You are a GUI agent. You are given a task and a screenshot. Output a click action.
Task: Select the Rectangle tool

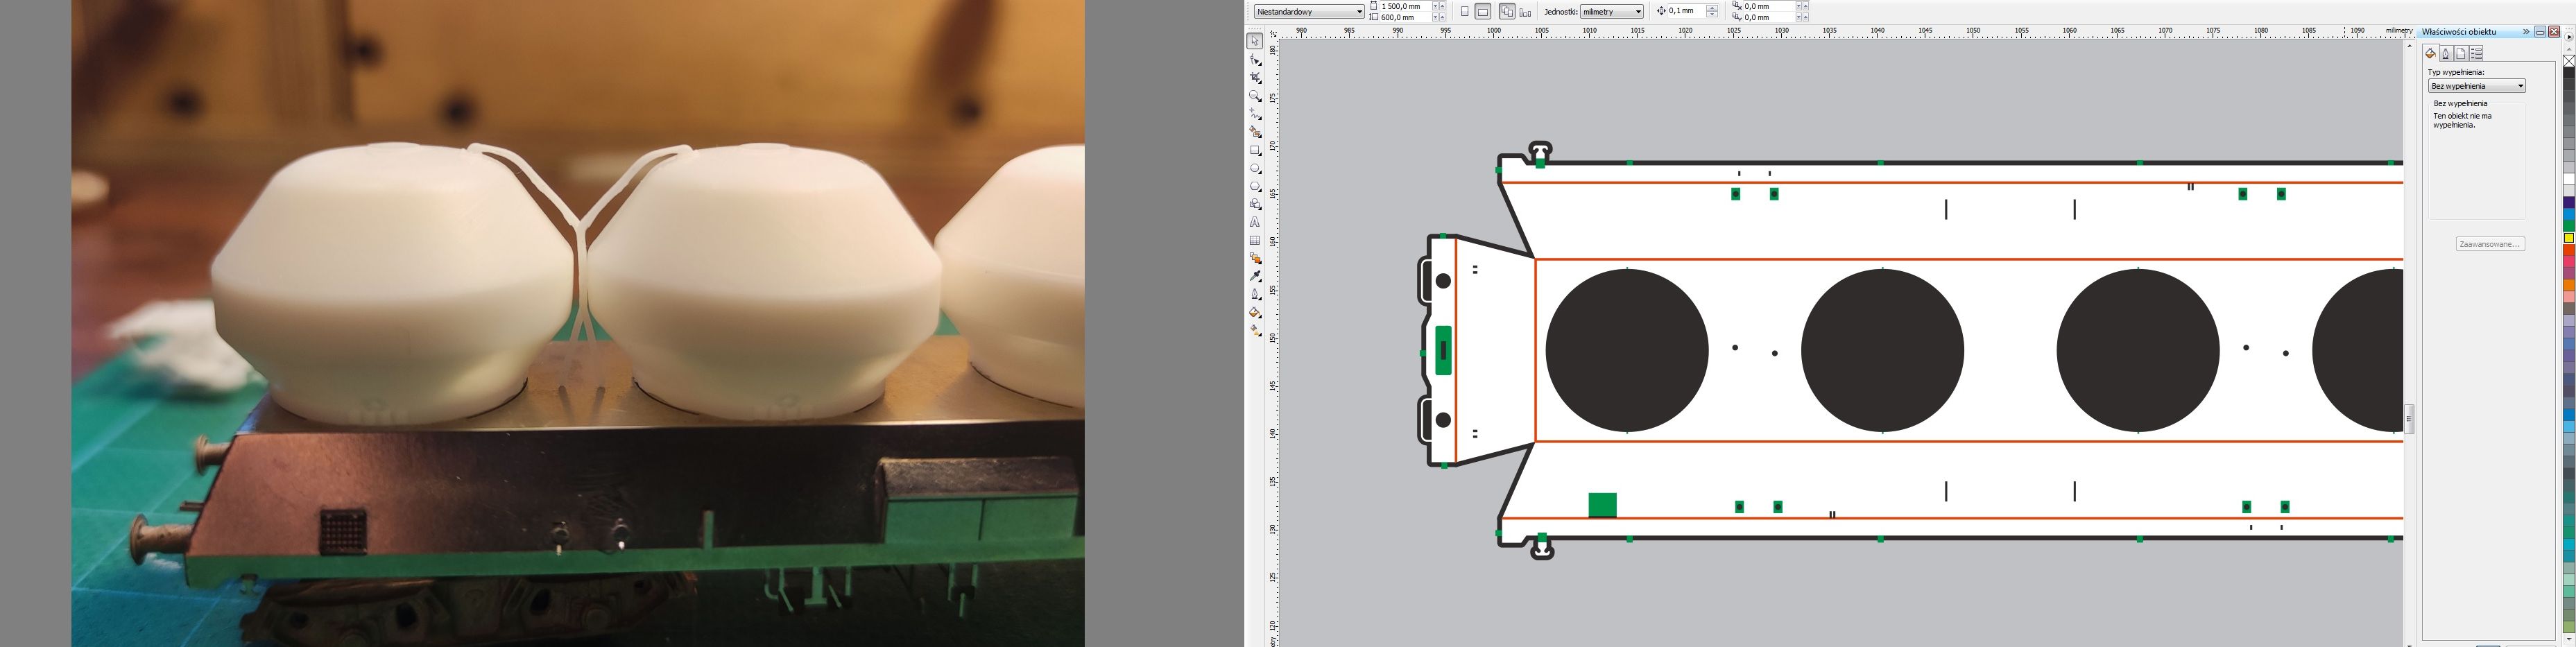pos(1255,150)
